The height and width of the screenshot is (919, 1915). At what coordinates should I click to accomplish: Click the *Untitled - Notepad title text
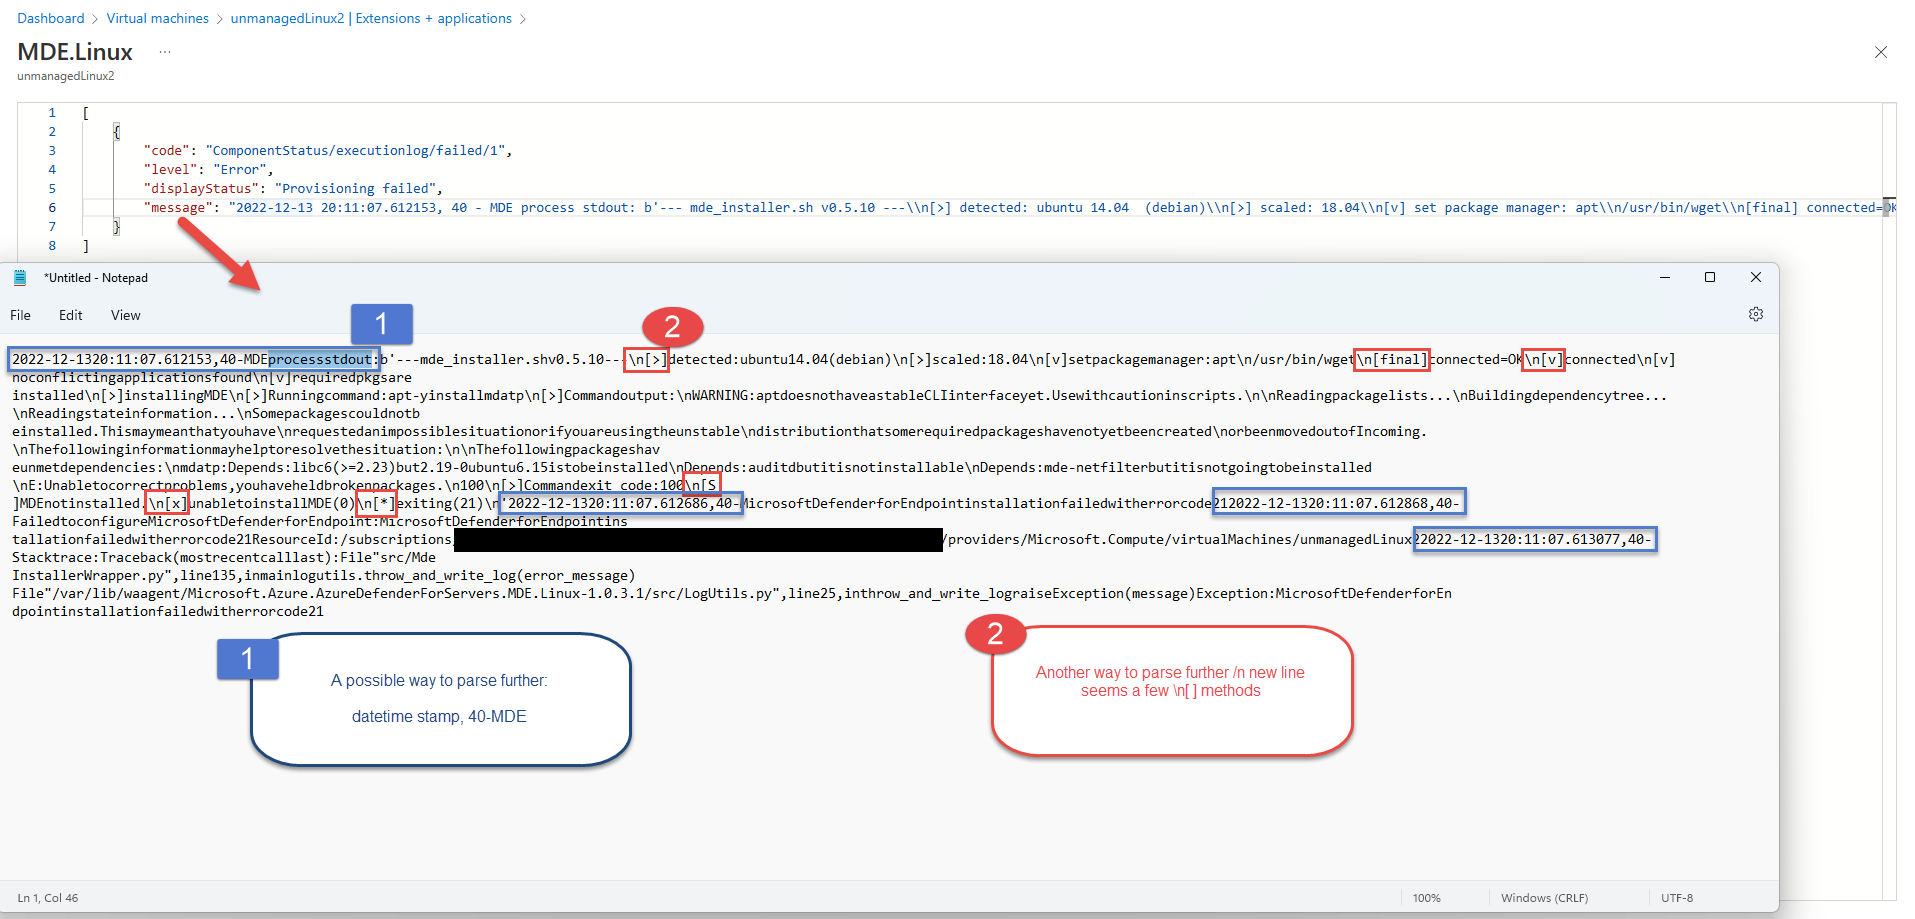[x=96, y=278]
